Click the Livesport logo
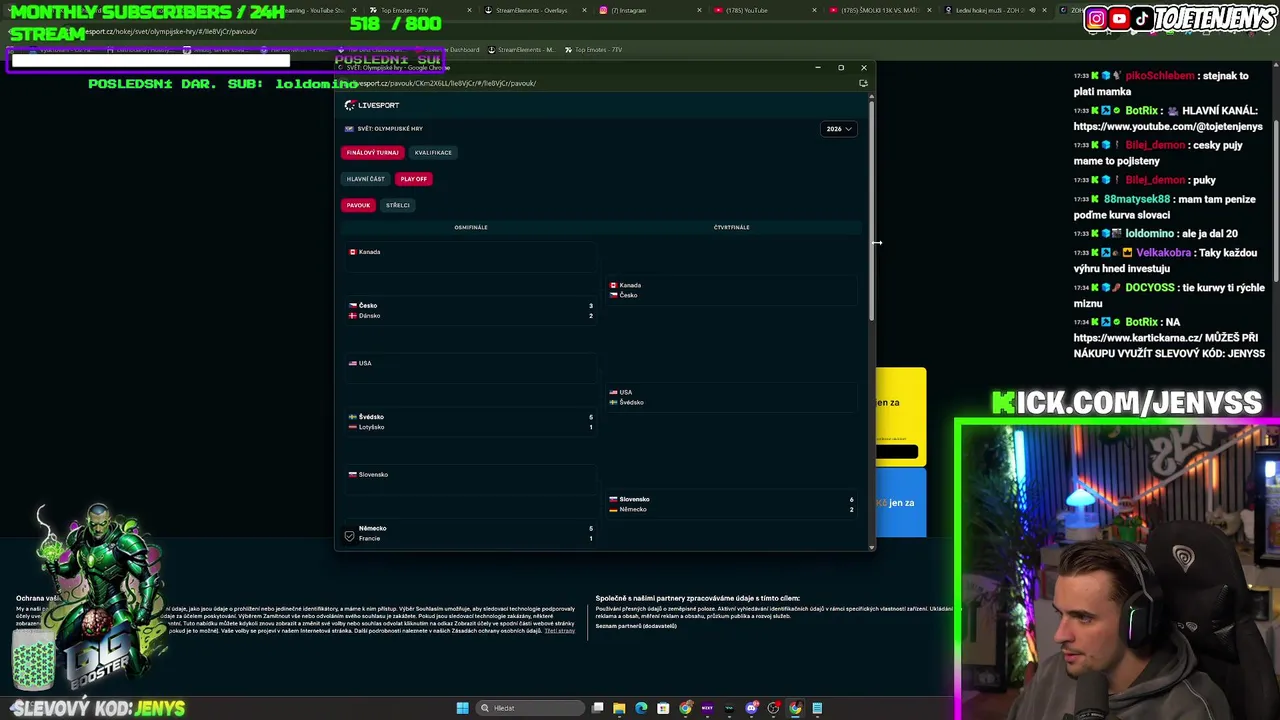 pos(372,105)
